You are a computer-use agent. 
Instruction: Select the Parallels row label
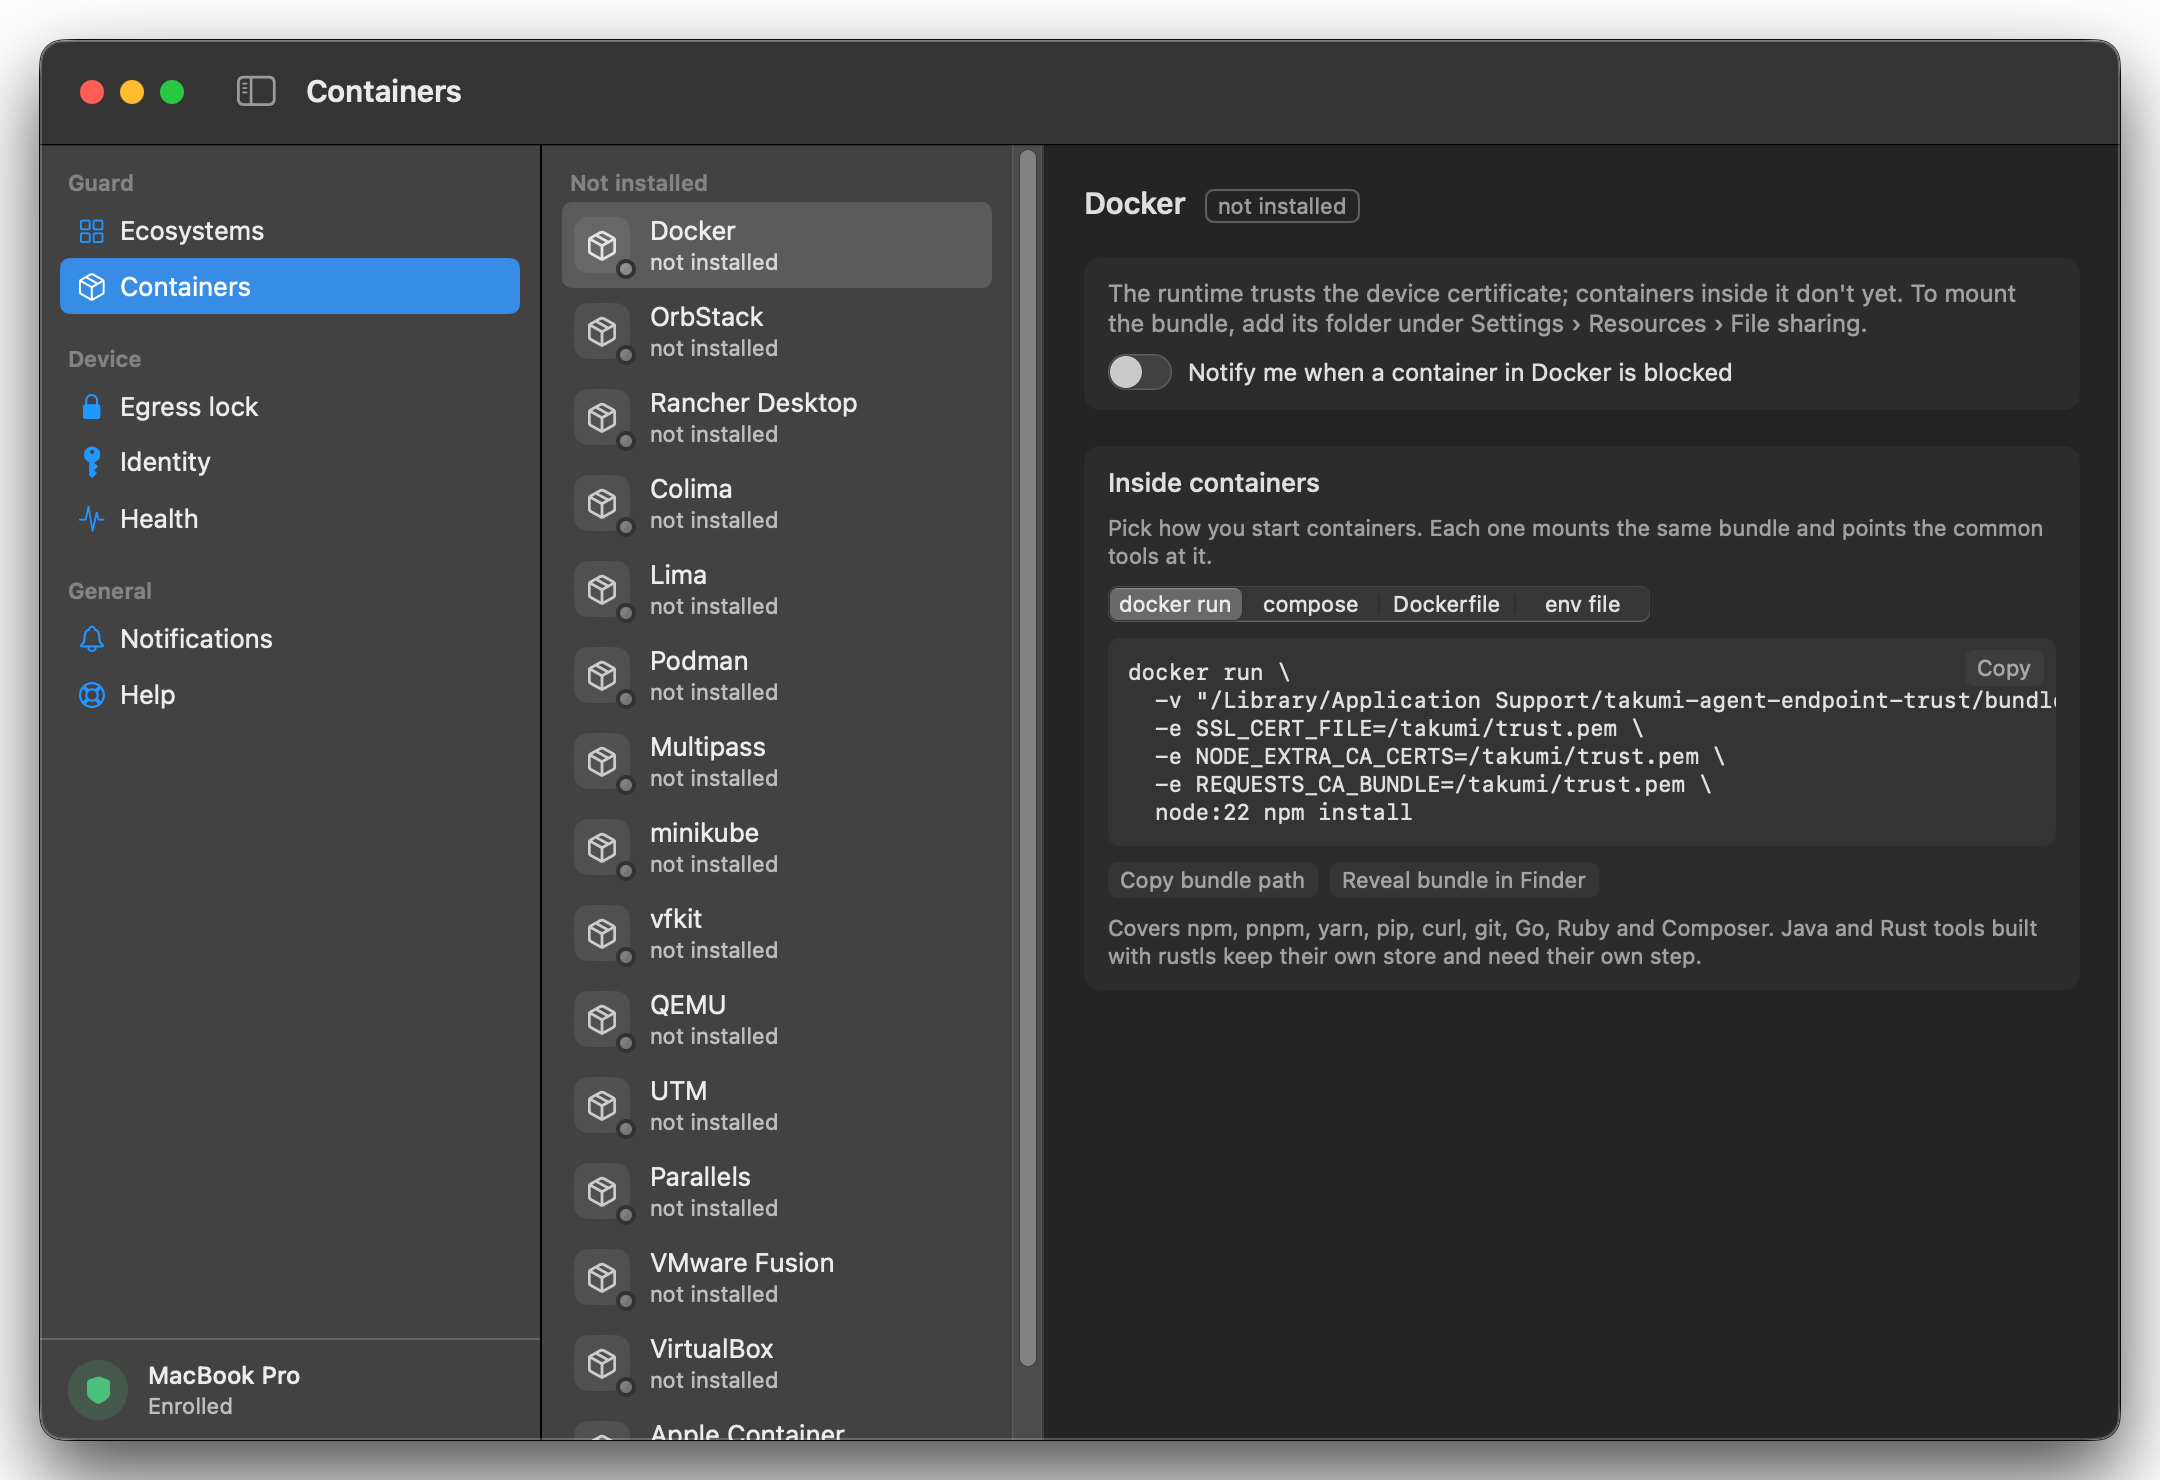click(x=700, y=1177)
